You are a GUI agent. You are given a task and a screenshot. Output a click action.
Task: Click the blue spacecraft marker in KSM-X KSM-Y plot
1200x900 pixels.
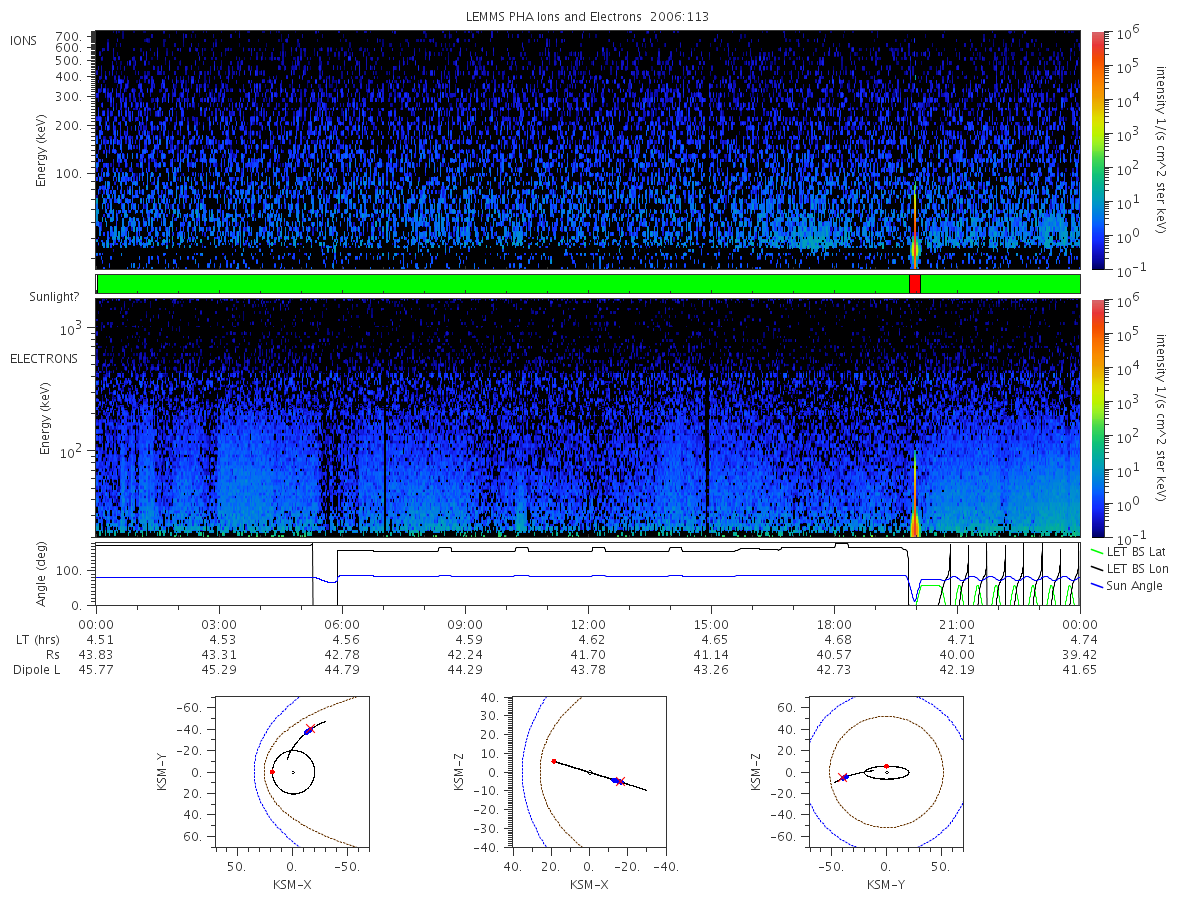[x=307, y=732]
